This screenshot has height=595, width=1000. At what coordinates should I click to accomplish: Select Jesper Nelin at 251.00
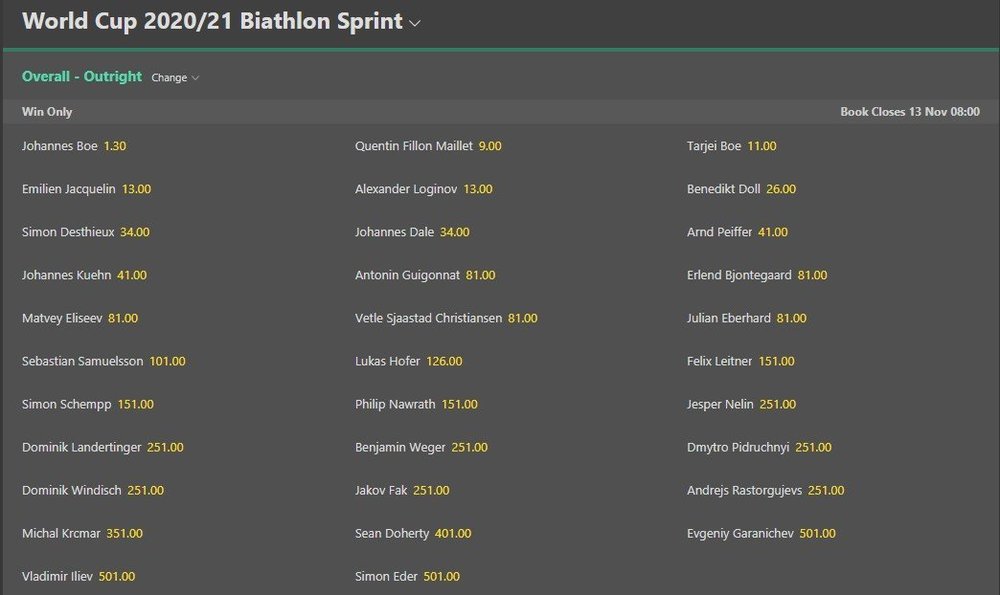pos(741,404)
